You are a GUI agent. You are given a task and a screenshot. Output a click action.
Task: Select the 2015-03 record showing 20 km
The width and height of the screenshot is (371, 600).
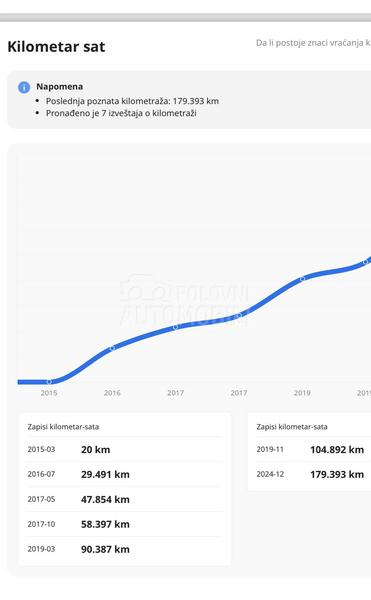tap(124, 450)
